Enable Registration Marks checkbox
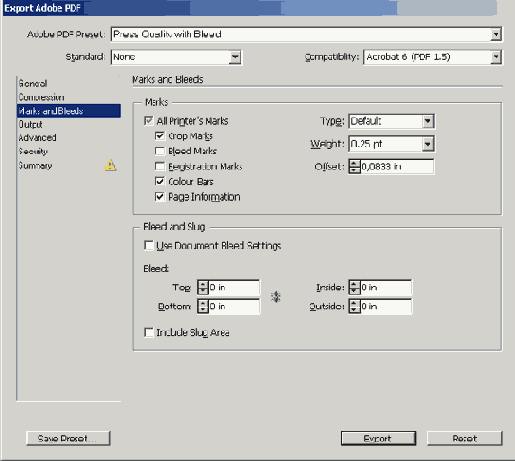The width and height of the screenshot is (515, 461). click(x=160, y=166)
